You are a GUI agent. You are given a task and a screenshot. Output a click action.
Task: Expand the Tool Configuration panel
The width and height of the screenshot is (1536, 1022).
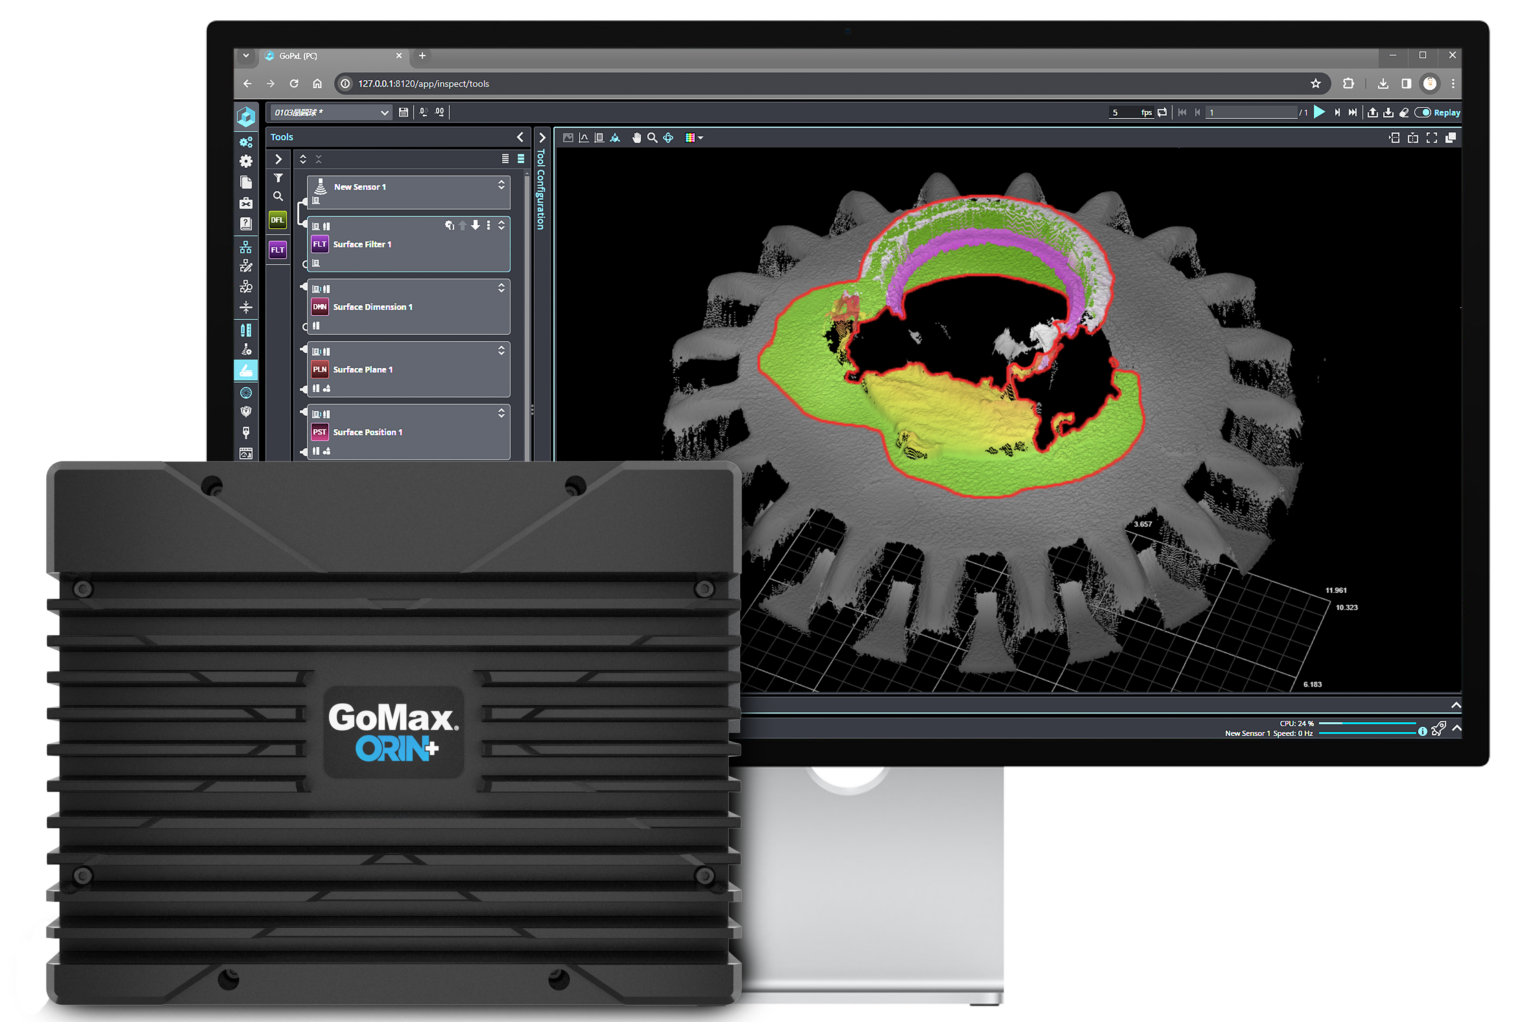pos(542,138)
